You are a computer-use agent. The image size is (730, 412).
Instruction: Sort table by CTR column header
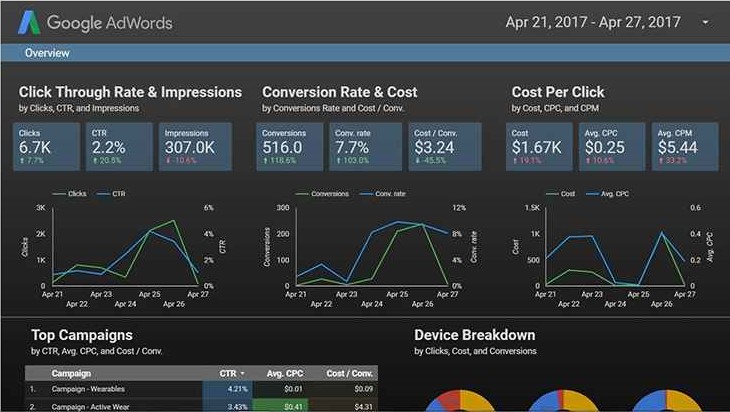[228, 372]
